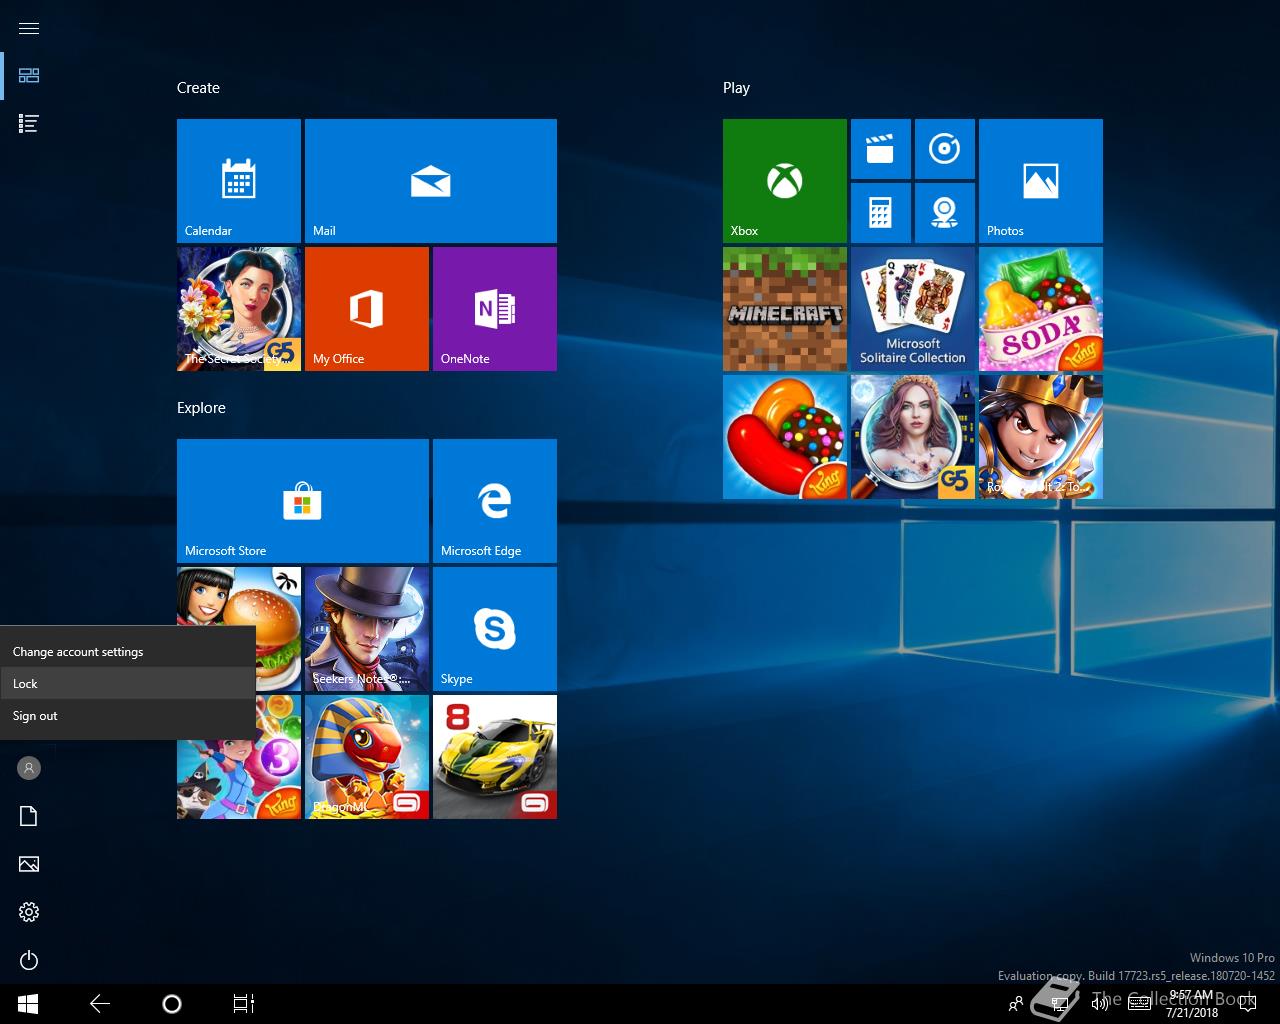Open the OneNote tile

pos(495,309)
